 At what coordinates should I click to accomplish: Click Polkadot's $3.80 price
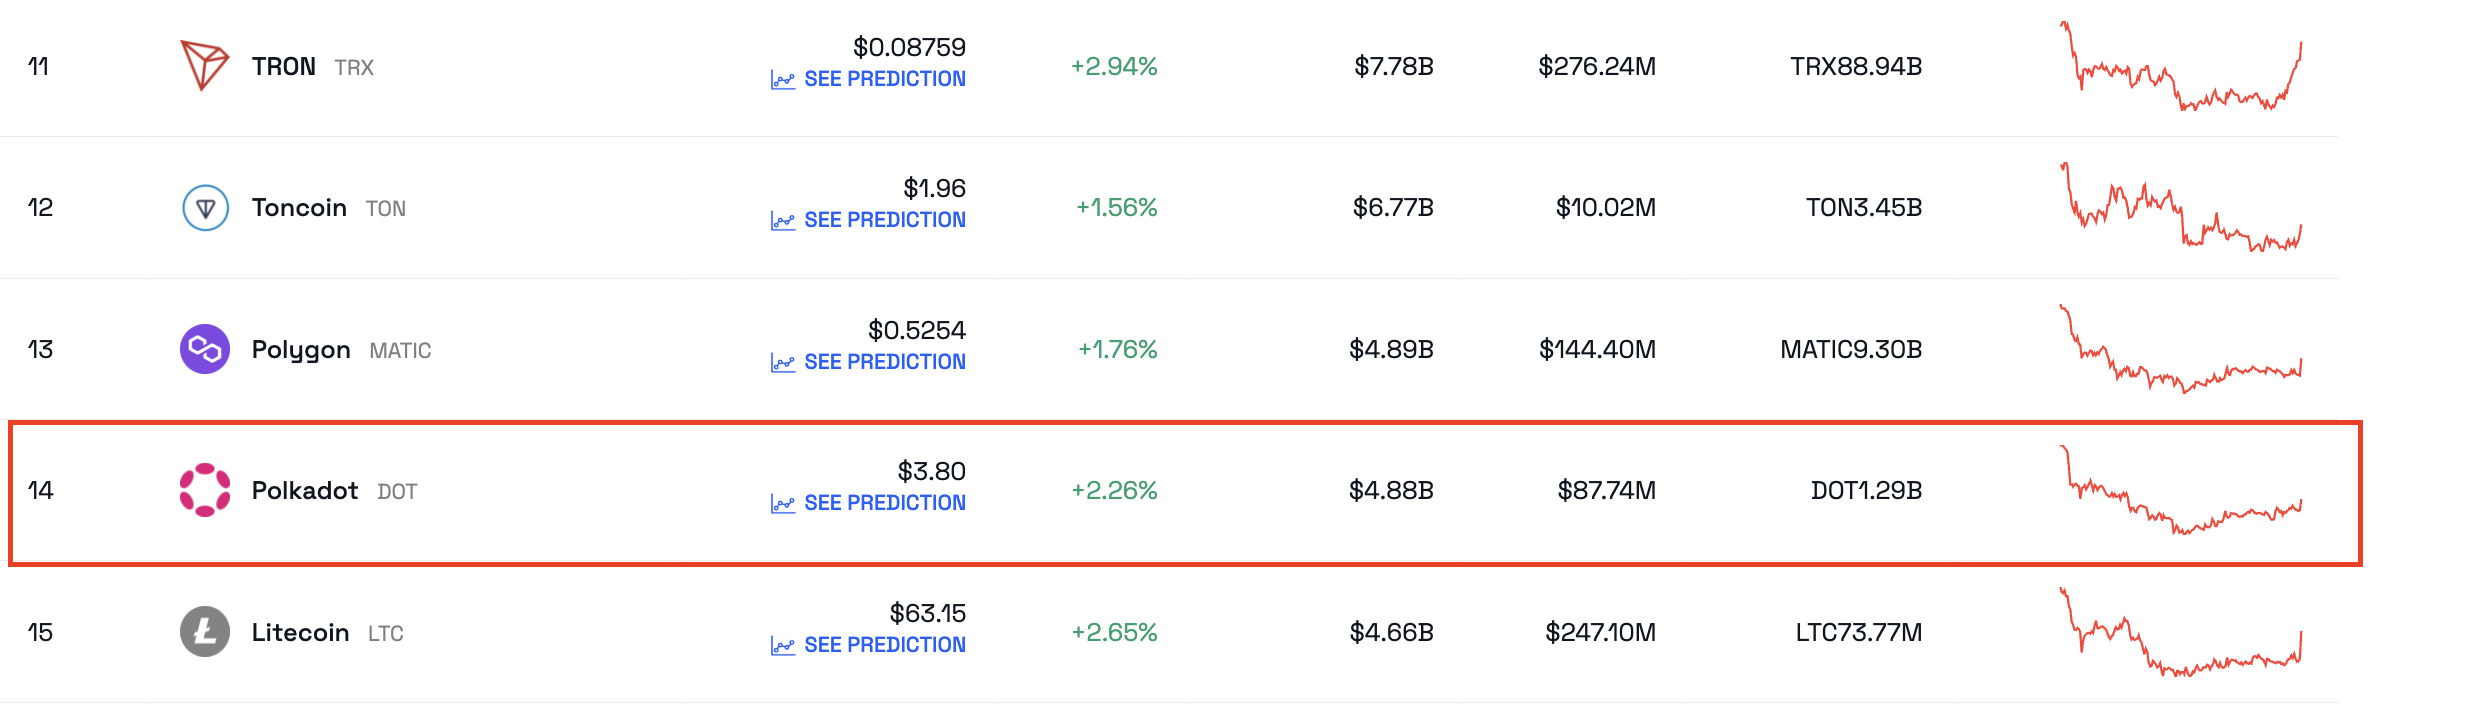tap(931, 471)
